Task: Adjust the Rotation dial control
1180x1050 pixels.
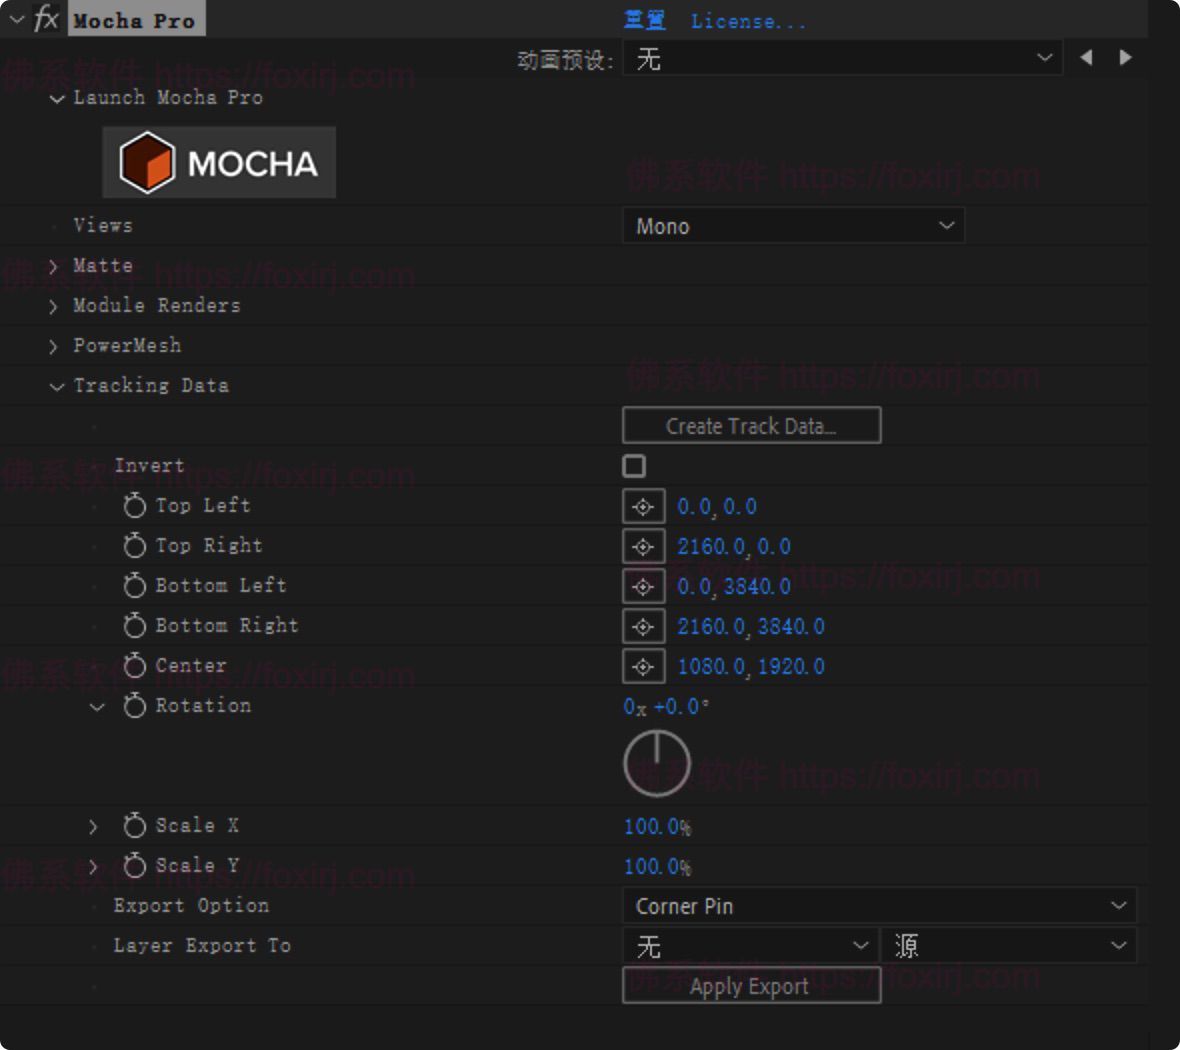Action: point(657,762)
